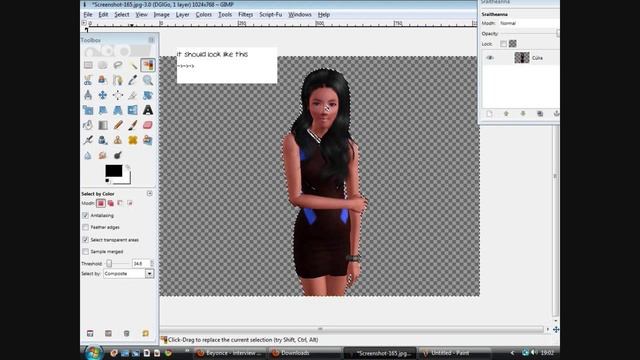The height and width of the screenshot is (360, 640).
Task: Select the Blur/Sharpen tool
Action: tap(88, 156)
